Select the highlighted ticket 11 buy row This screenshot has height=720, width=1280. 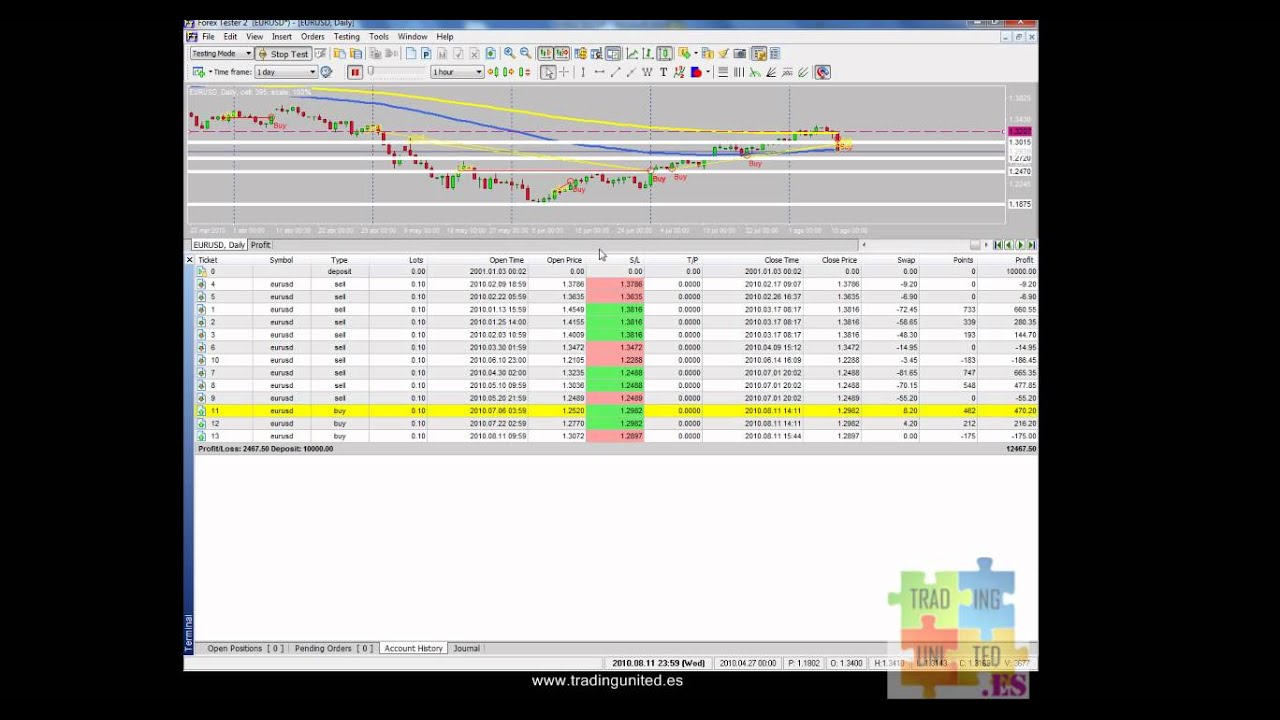616,411
